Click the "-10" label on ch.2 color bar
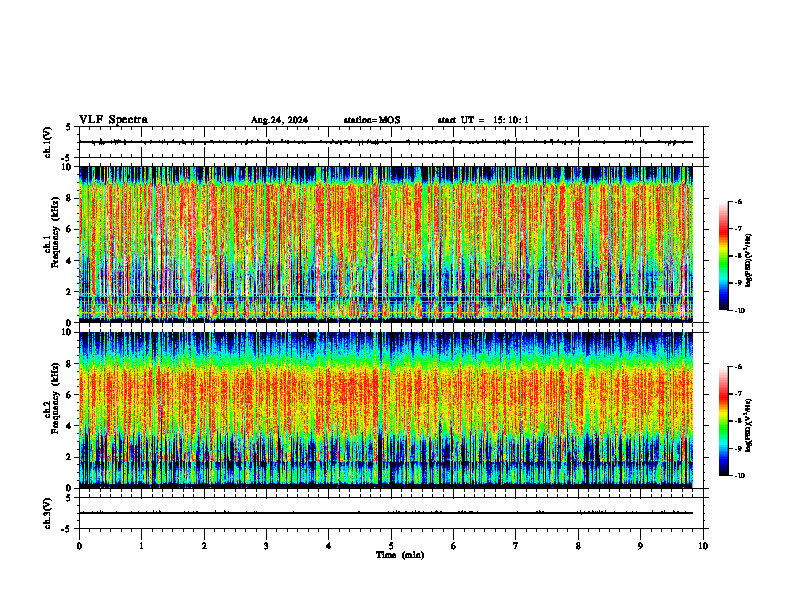 tap(740, 476)
